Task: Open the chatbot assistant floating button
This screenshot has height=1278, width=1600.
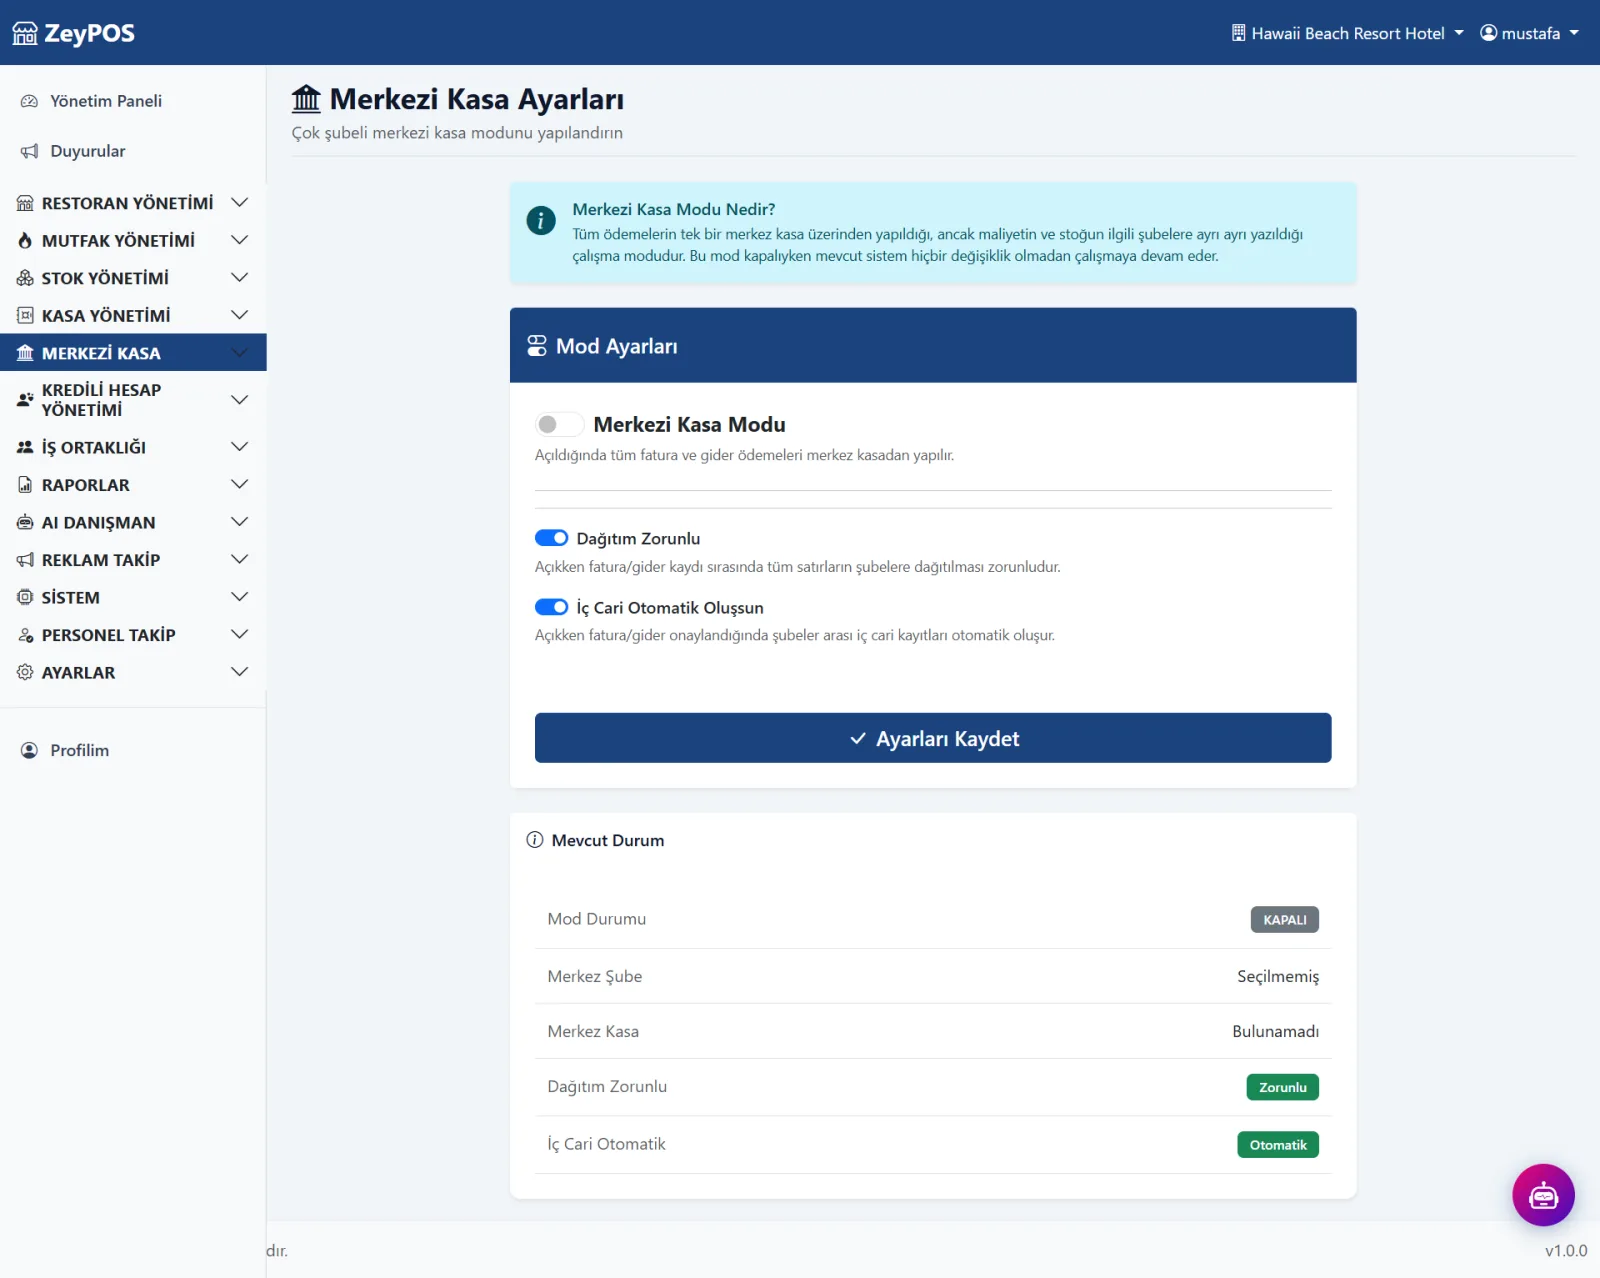Action: click(1543, 1194)
